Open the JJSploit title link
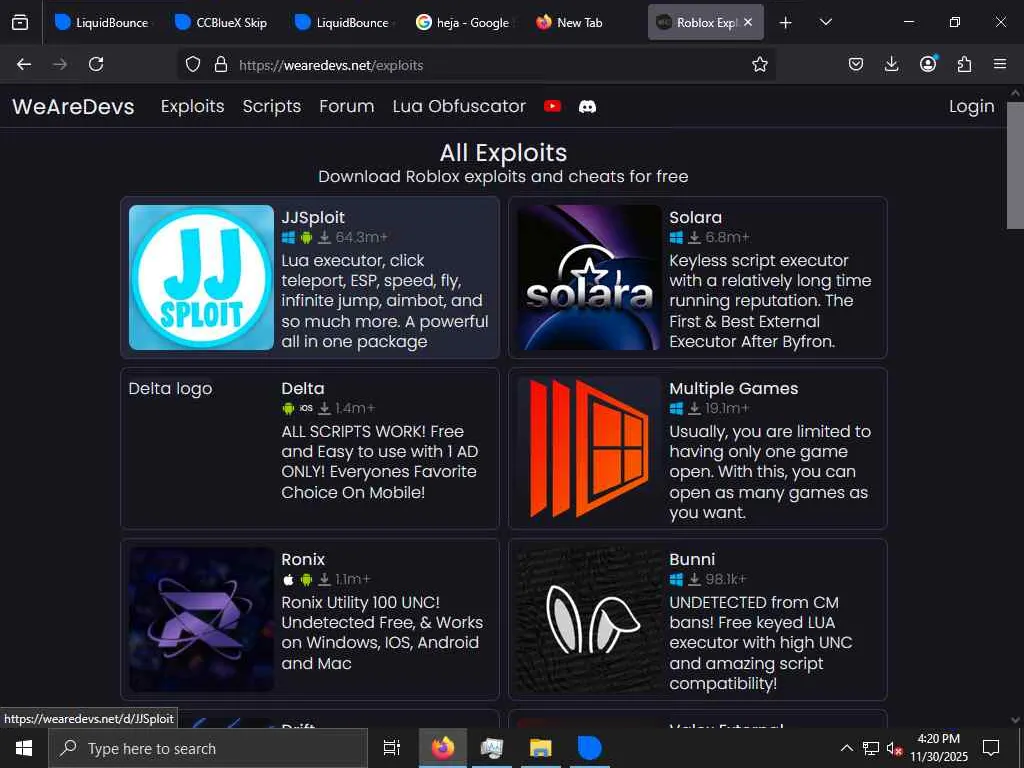 [313, 217]
